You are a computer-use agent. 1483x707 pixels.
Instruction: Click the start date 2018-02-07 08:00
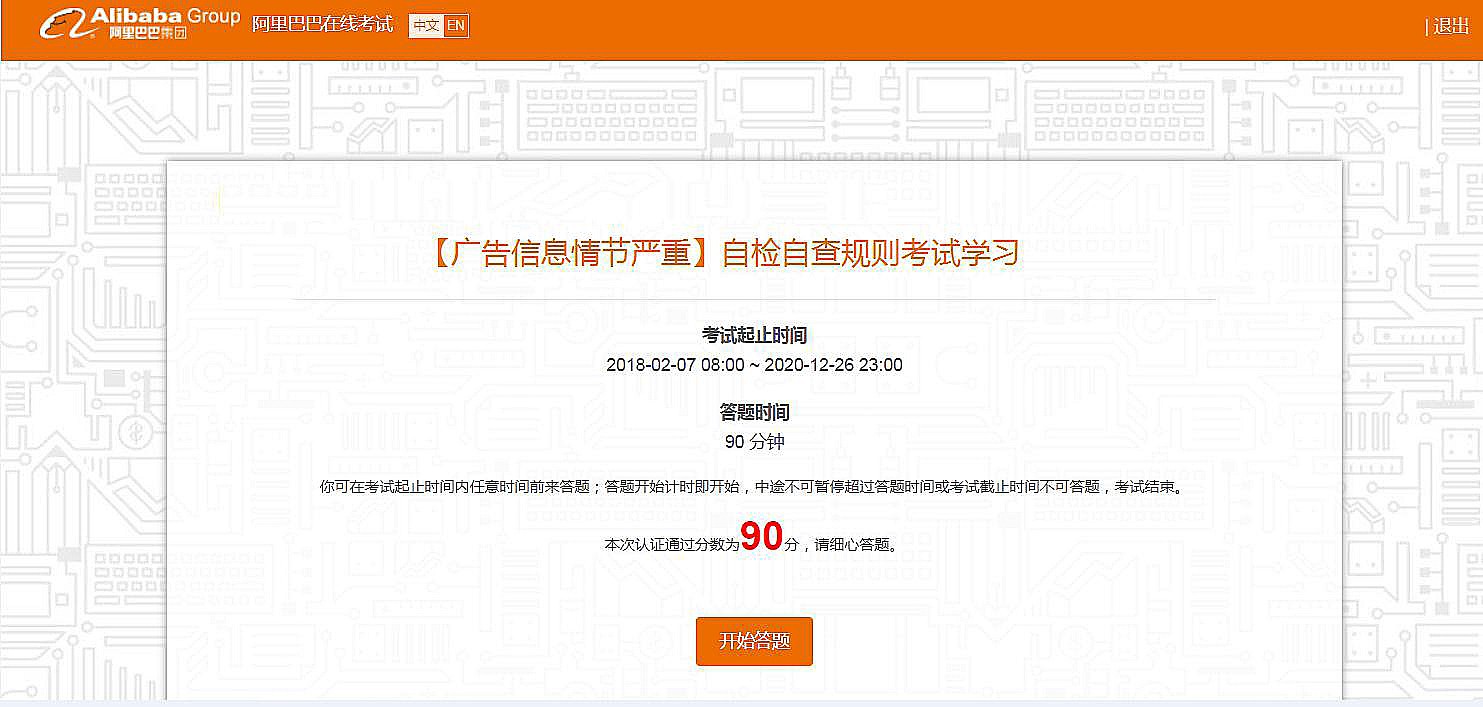pyautogui.click(x=675, y=365)
